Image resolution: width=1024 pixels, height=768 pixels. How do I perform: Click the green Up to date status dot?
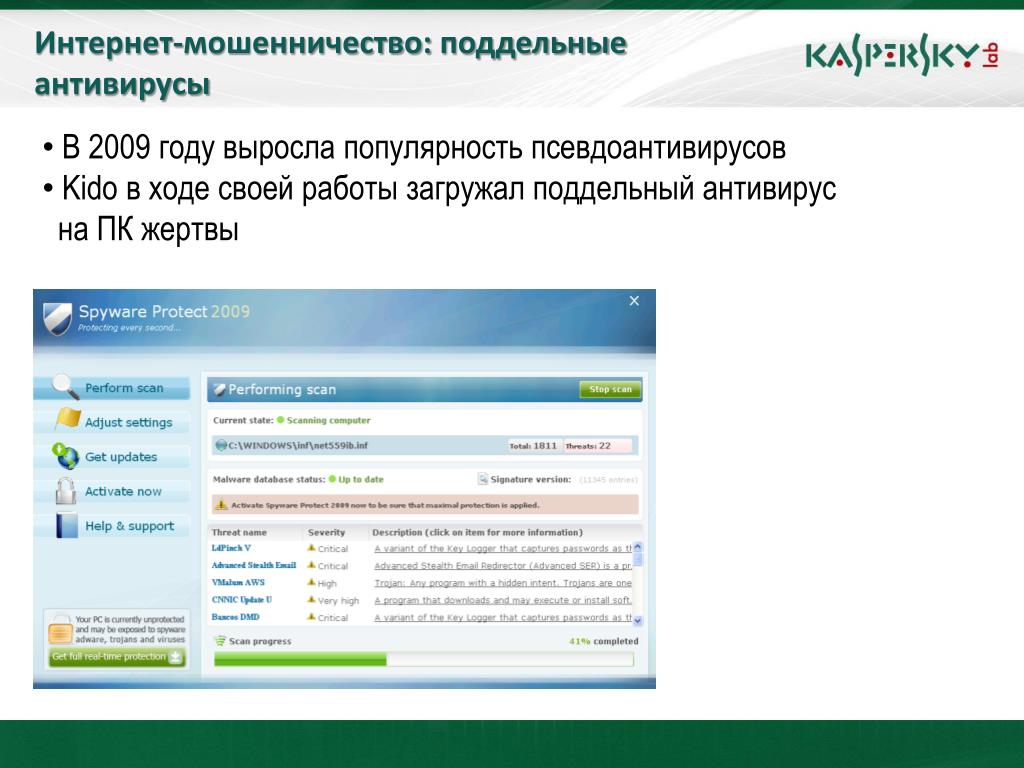pyautogui.click(x=332, y=479)
